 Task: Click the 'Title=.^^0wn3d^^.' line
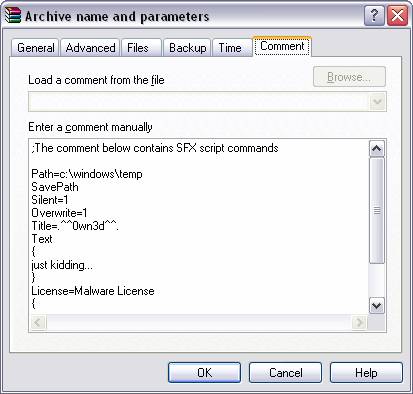click(x=75, y=226)
